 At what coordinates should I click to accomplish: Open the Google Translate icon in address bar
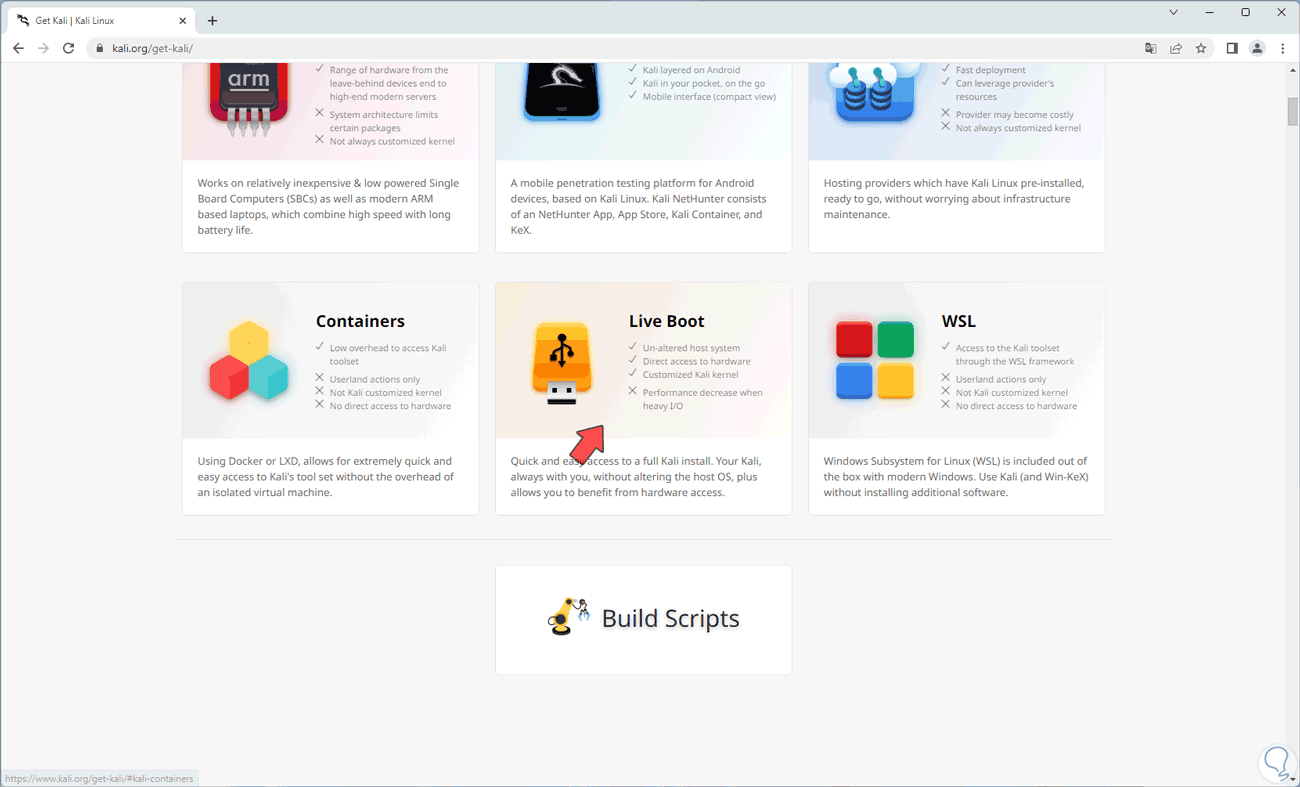(x=1151, y=48)
